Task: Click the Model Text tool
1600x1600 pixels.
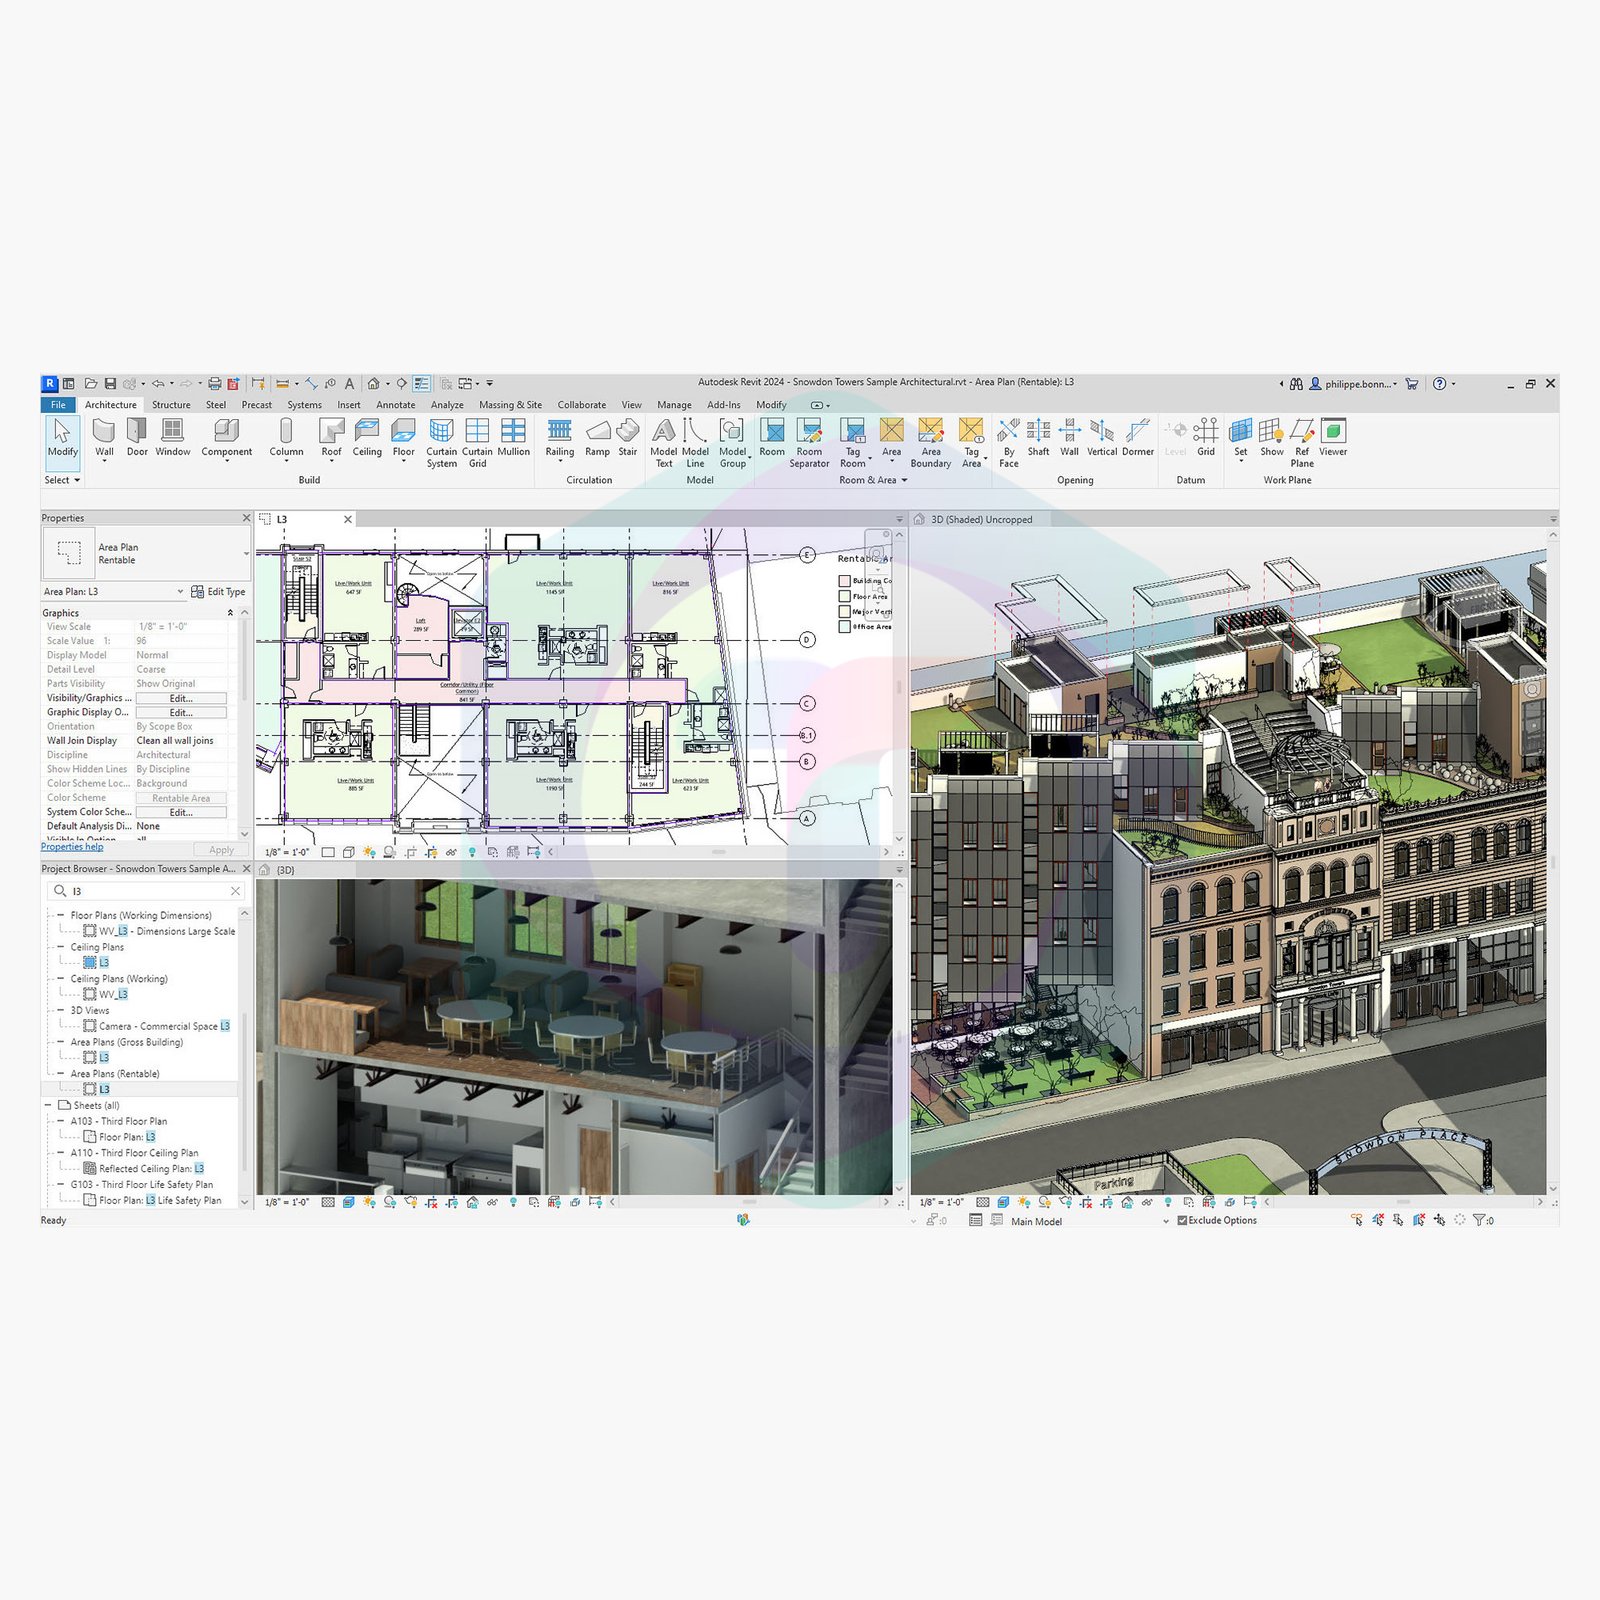Action: pos(664,443)
